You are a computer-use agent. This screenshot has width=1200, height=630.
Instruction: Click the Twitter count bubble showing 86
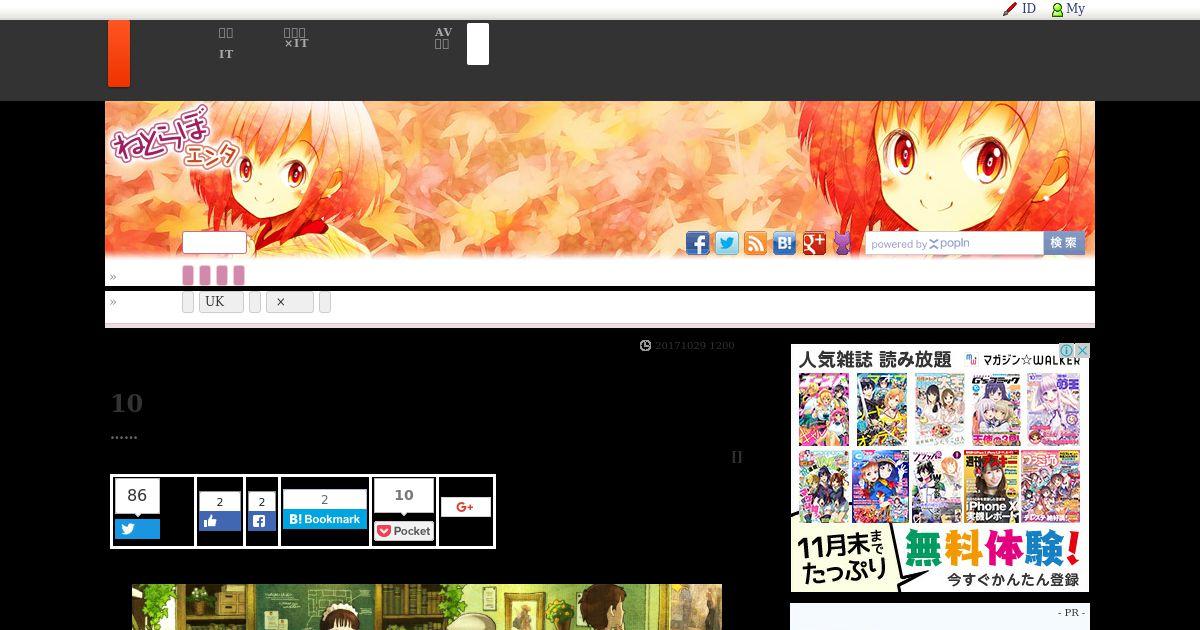click(x=137, y=496)
